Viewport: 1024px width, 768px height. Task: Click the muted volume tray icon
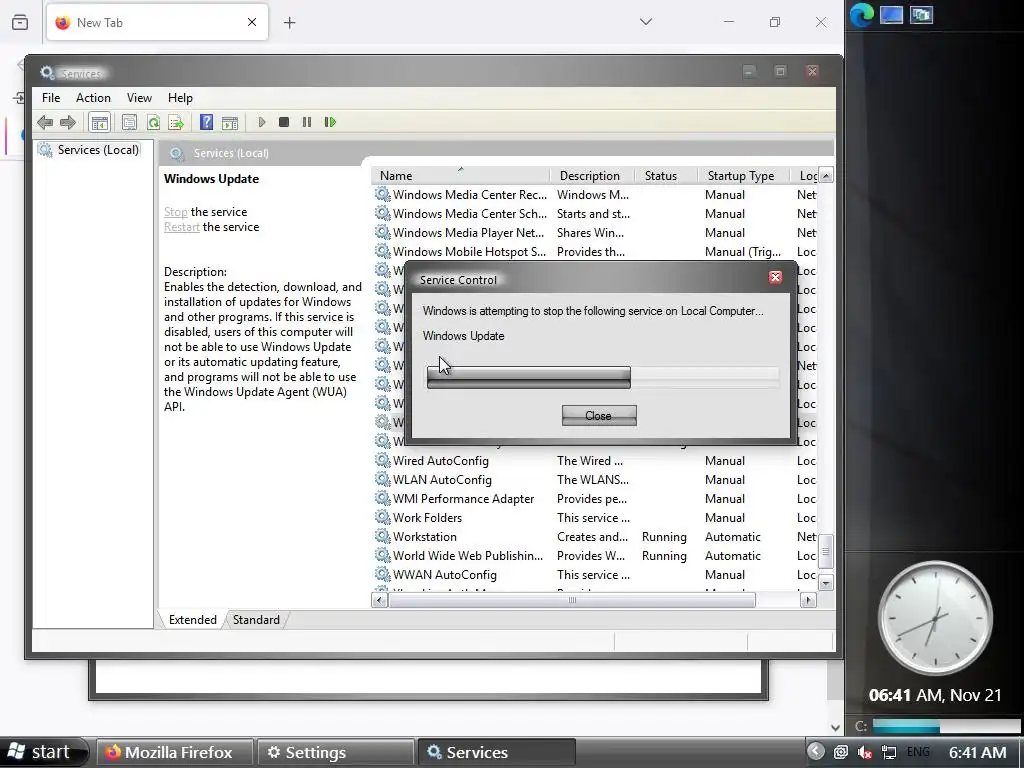click(865, 752)
